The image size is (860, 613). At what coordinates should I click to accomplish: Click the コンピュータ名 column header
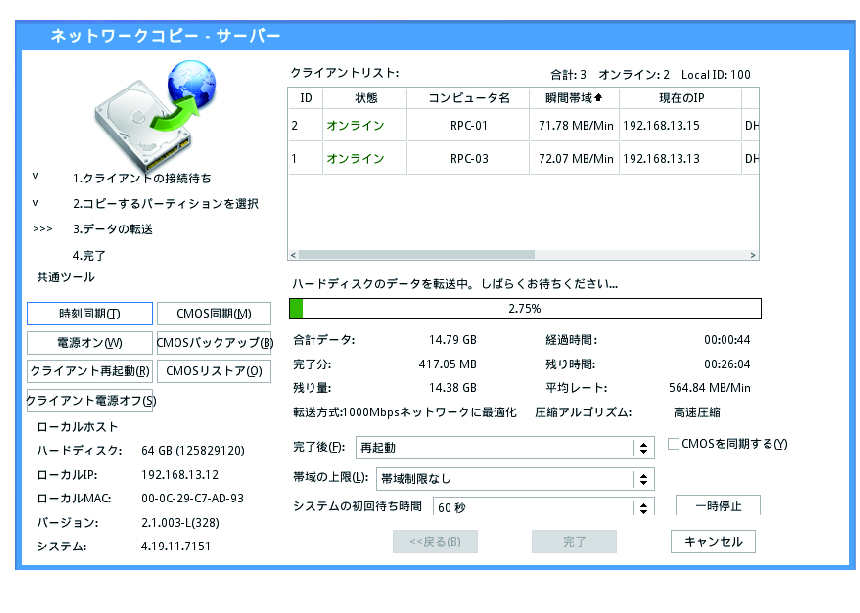coord(469,98)
